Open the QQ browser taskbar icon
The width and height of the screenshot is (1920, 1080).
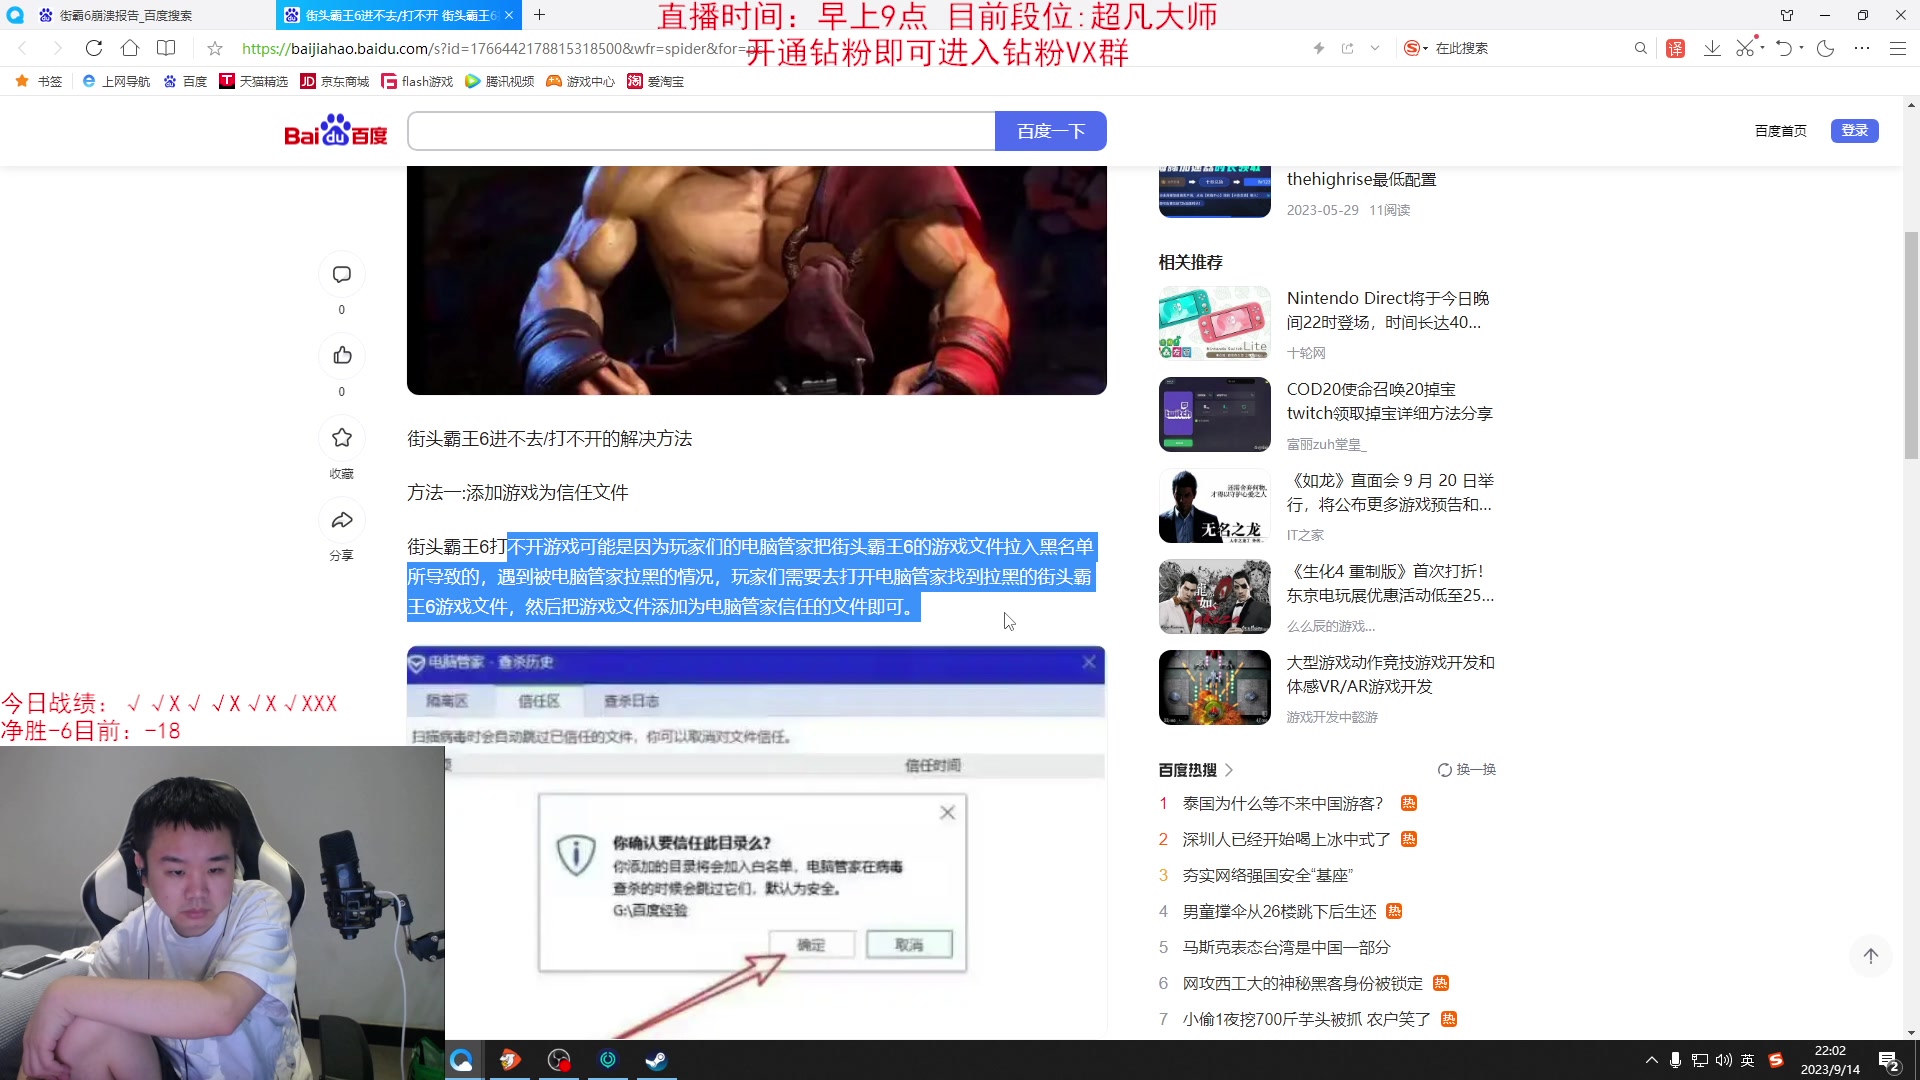tap(461, 1060)
